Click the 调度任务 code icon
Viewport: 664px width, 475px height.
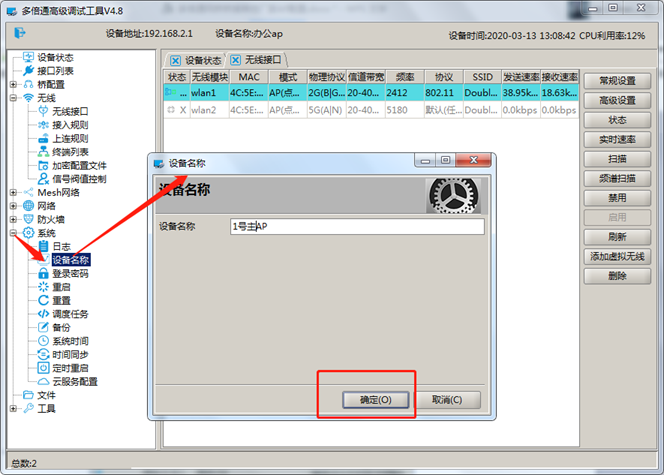click(43, 314)
